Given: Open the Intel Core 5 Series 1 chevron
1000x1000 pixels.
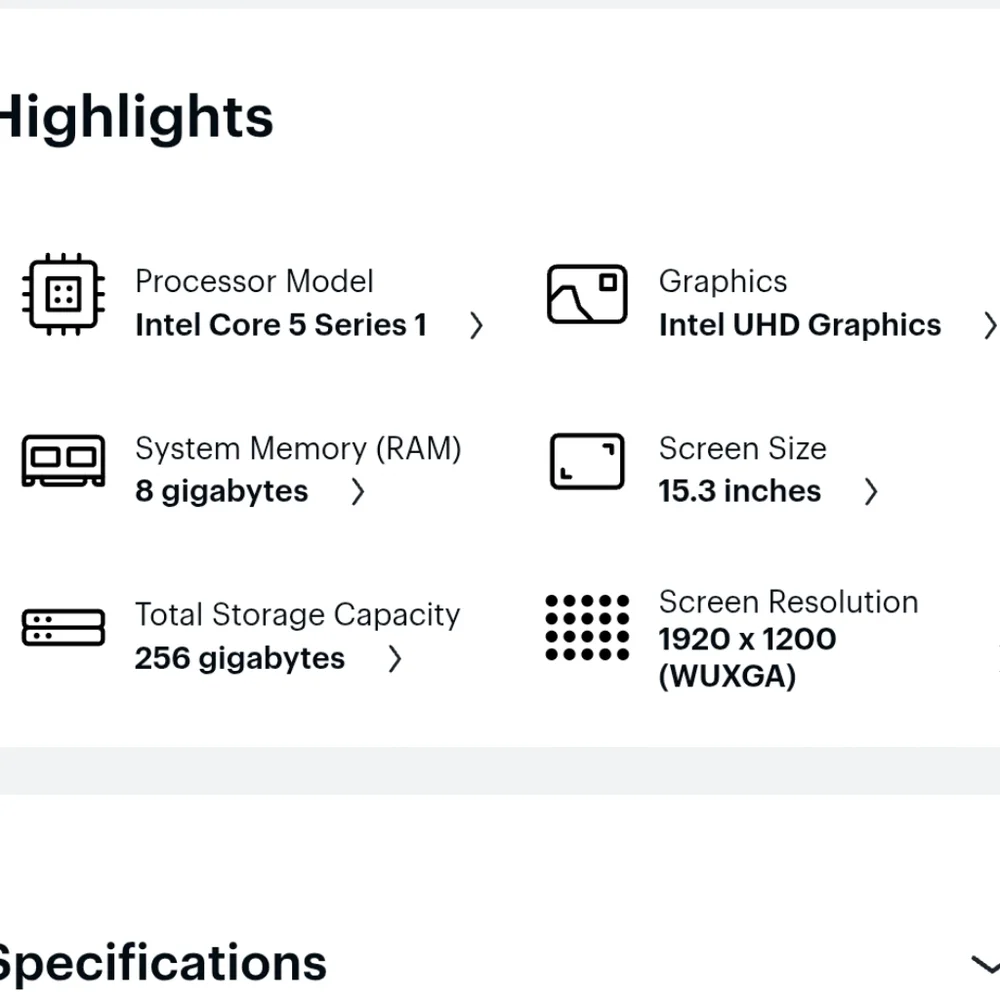Looking at the screenshot, I should pyautogui.click(x=476, y=326).
